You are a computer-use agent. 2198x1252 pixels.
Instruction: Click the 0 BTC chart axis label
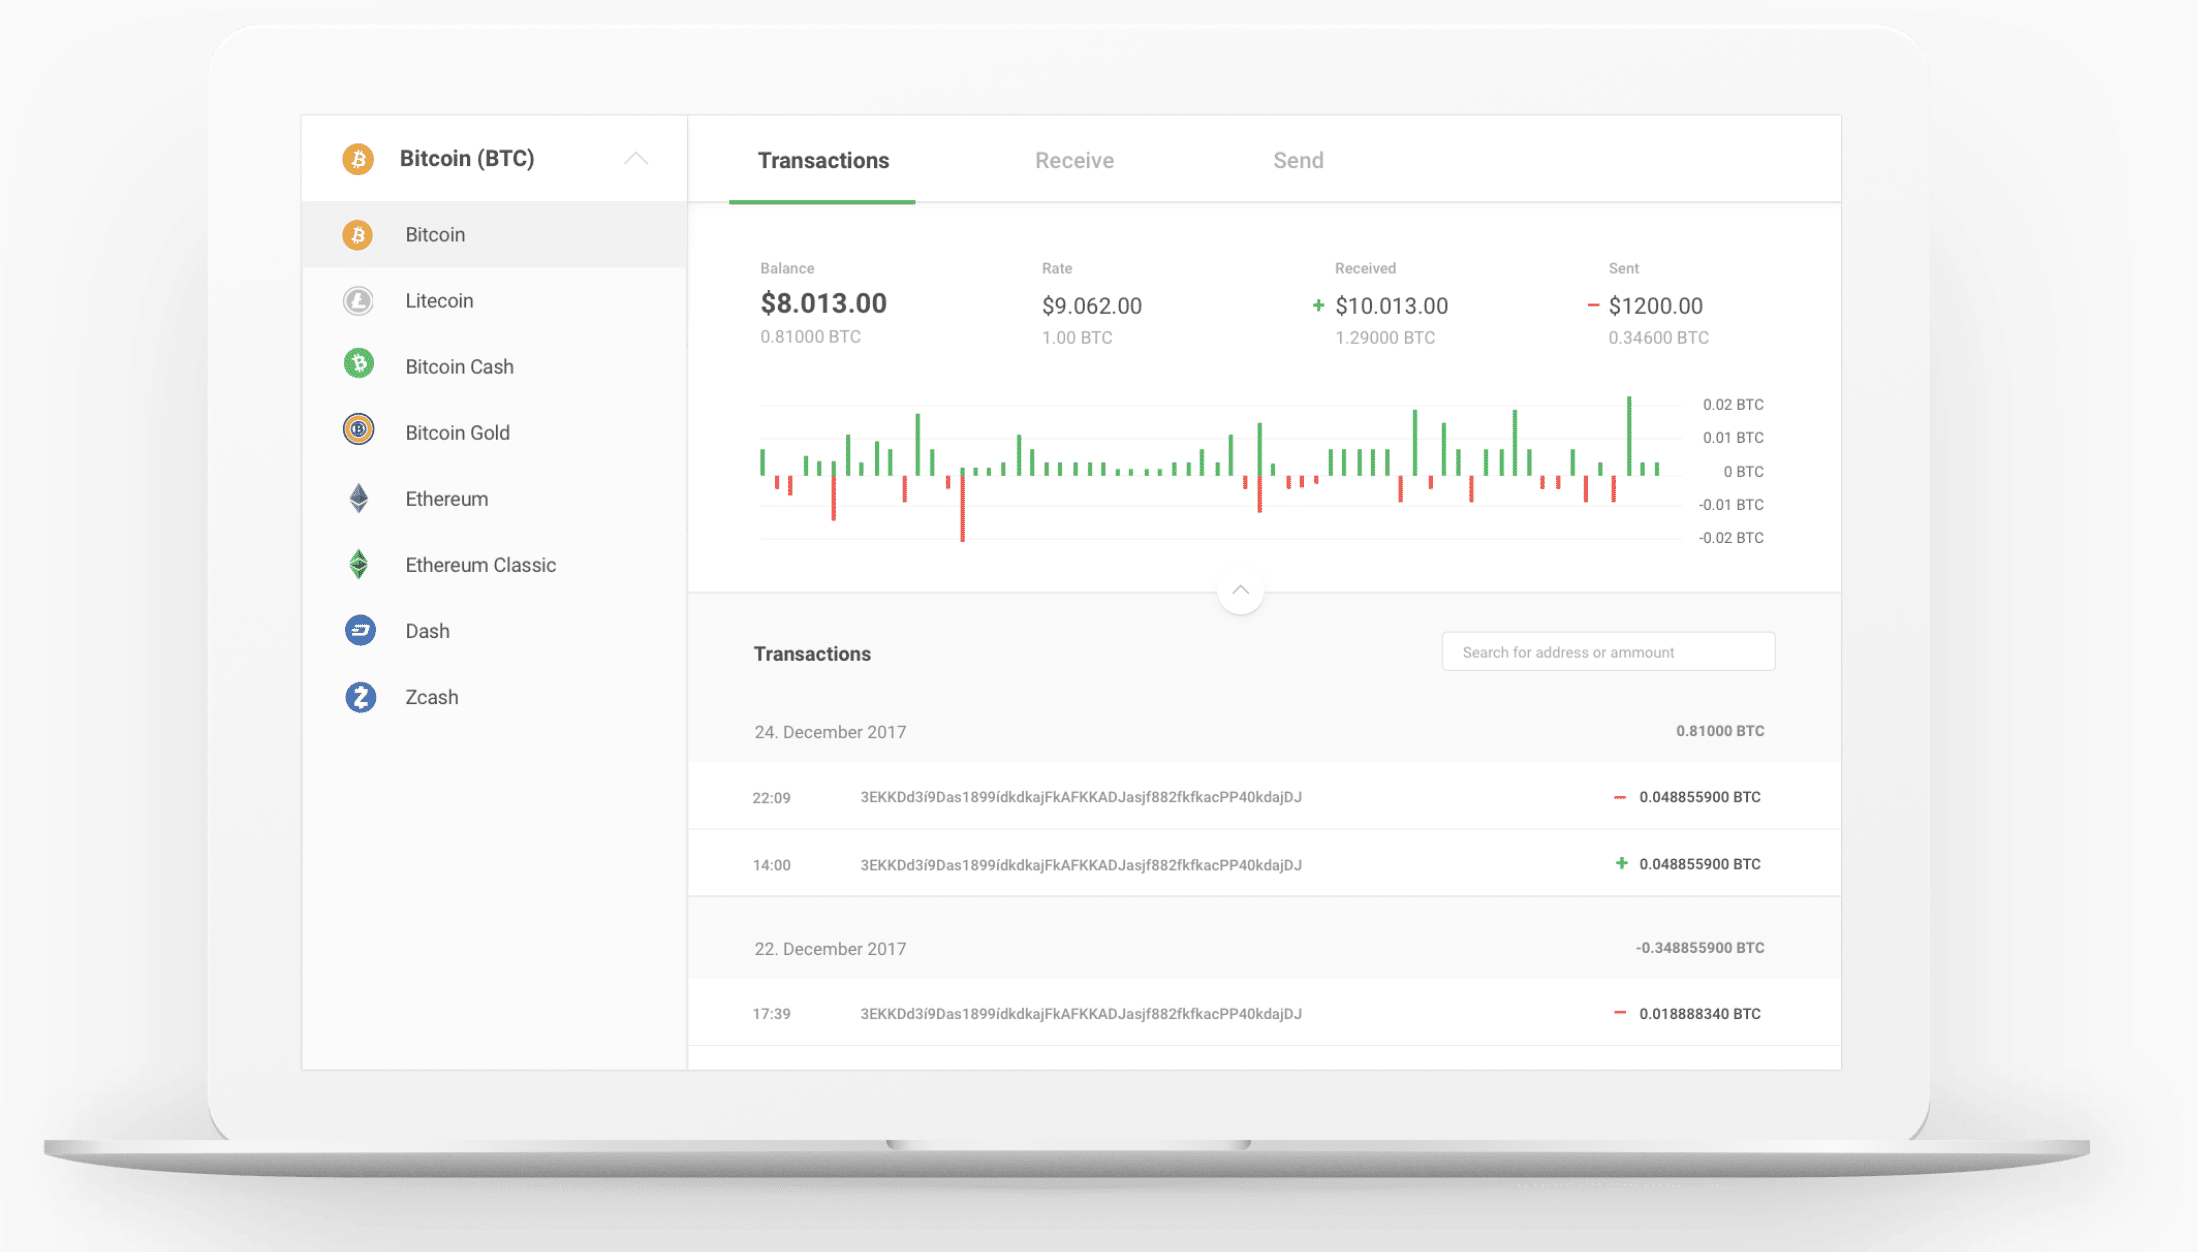click(1743, 471)
